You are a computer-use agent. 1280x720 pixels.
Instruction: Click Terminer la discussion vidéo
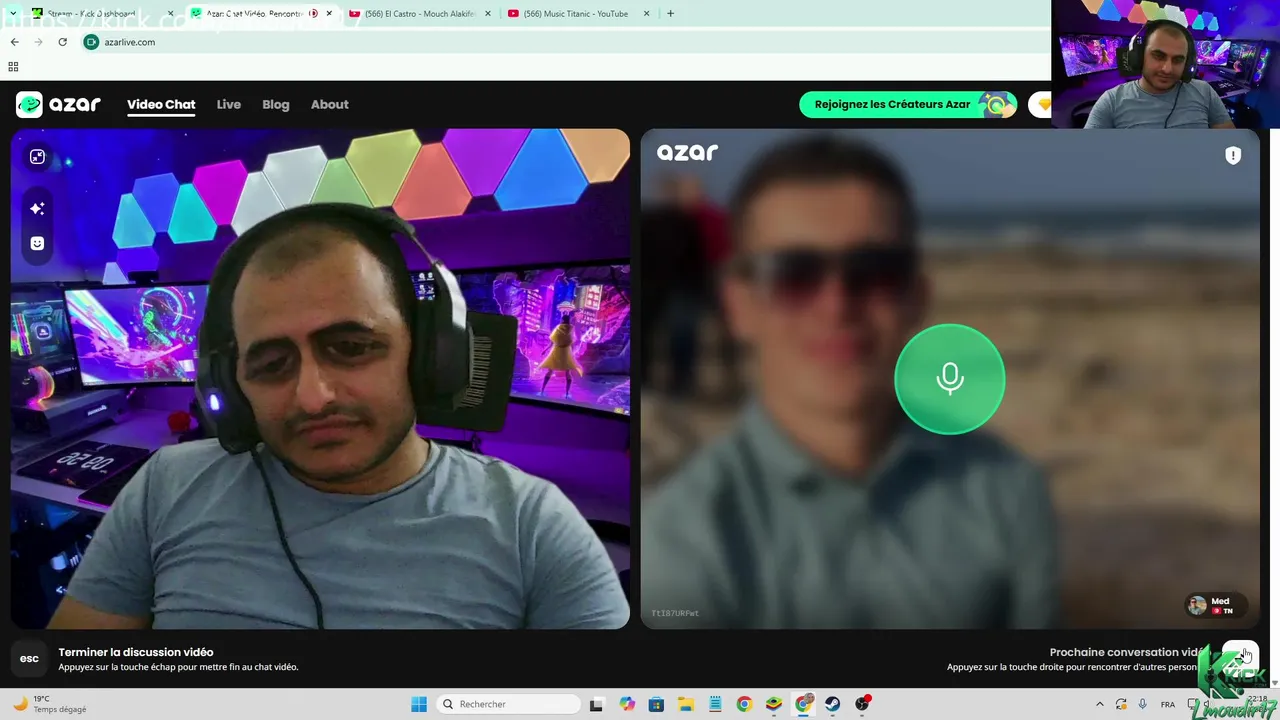point(136,652)
